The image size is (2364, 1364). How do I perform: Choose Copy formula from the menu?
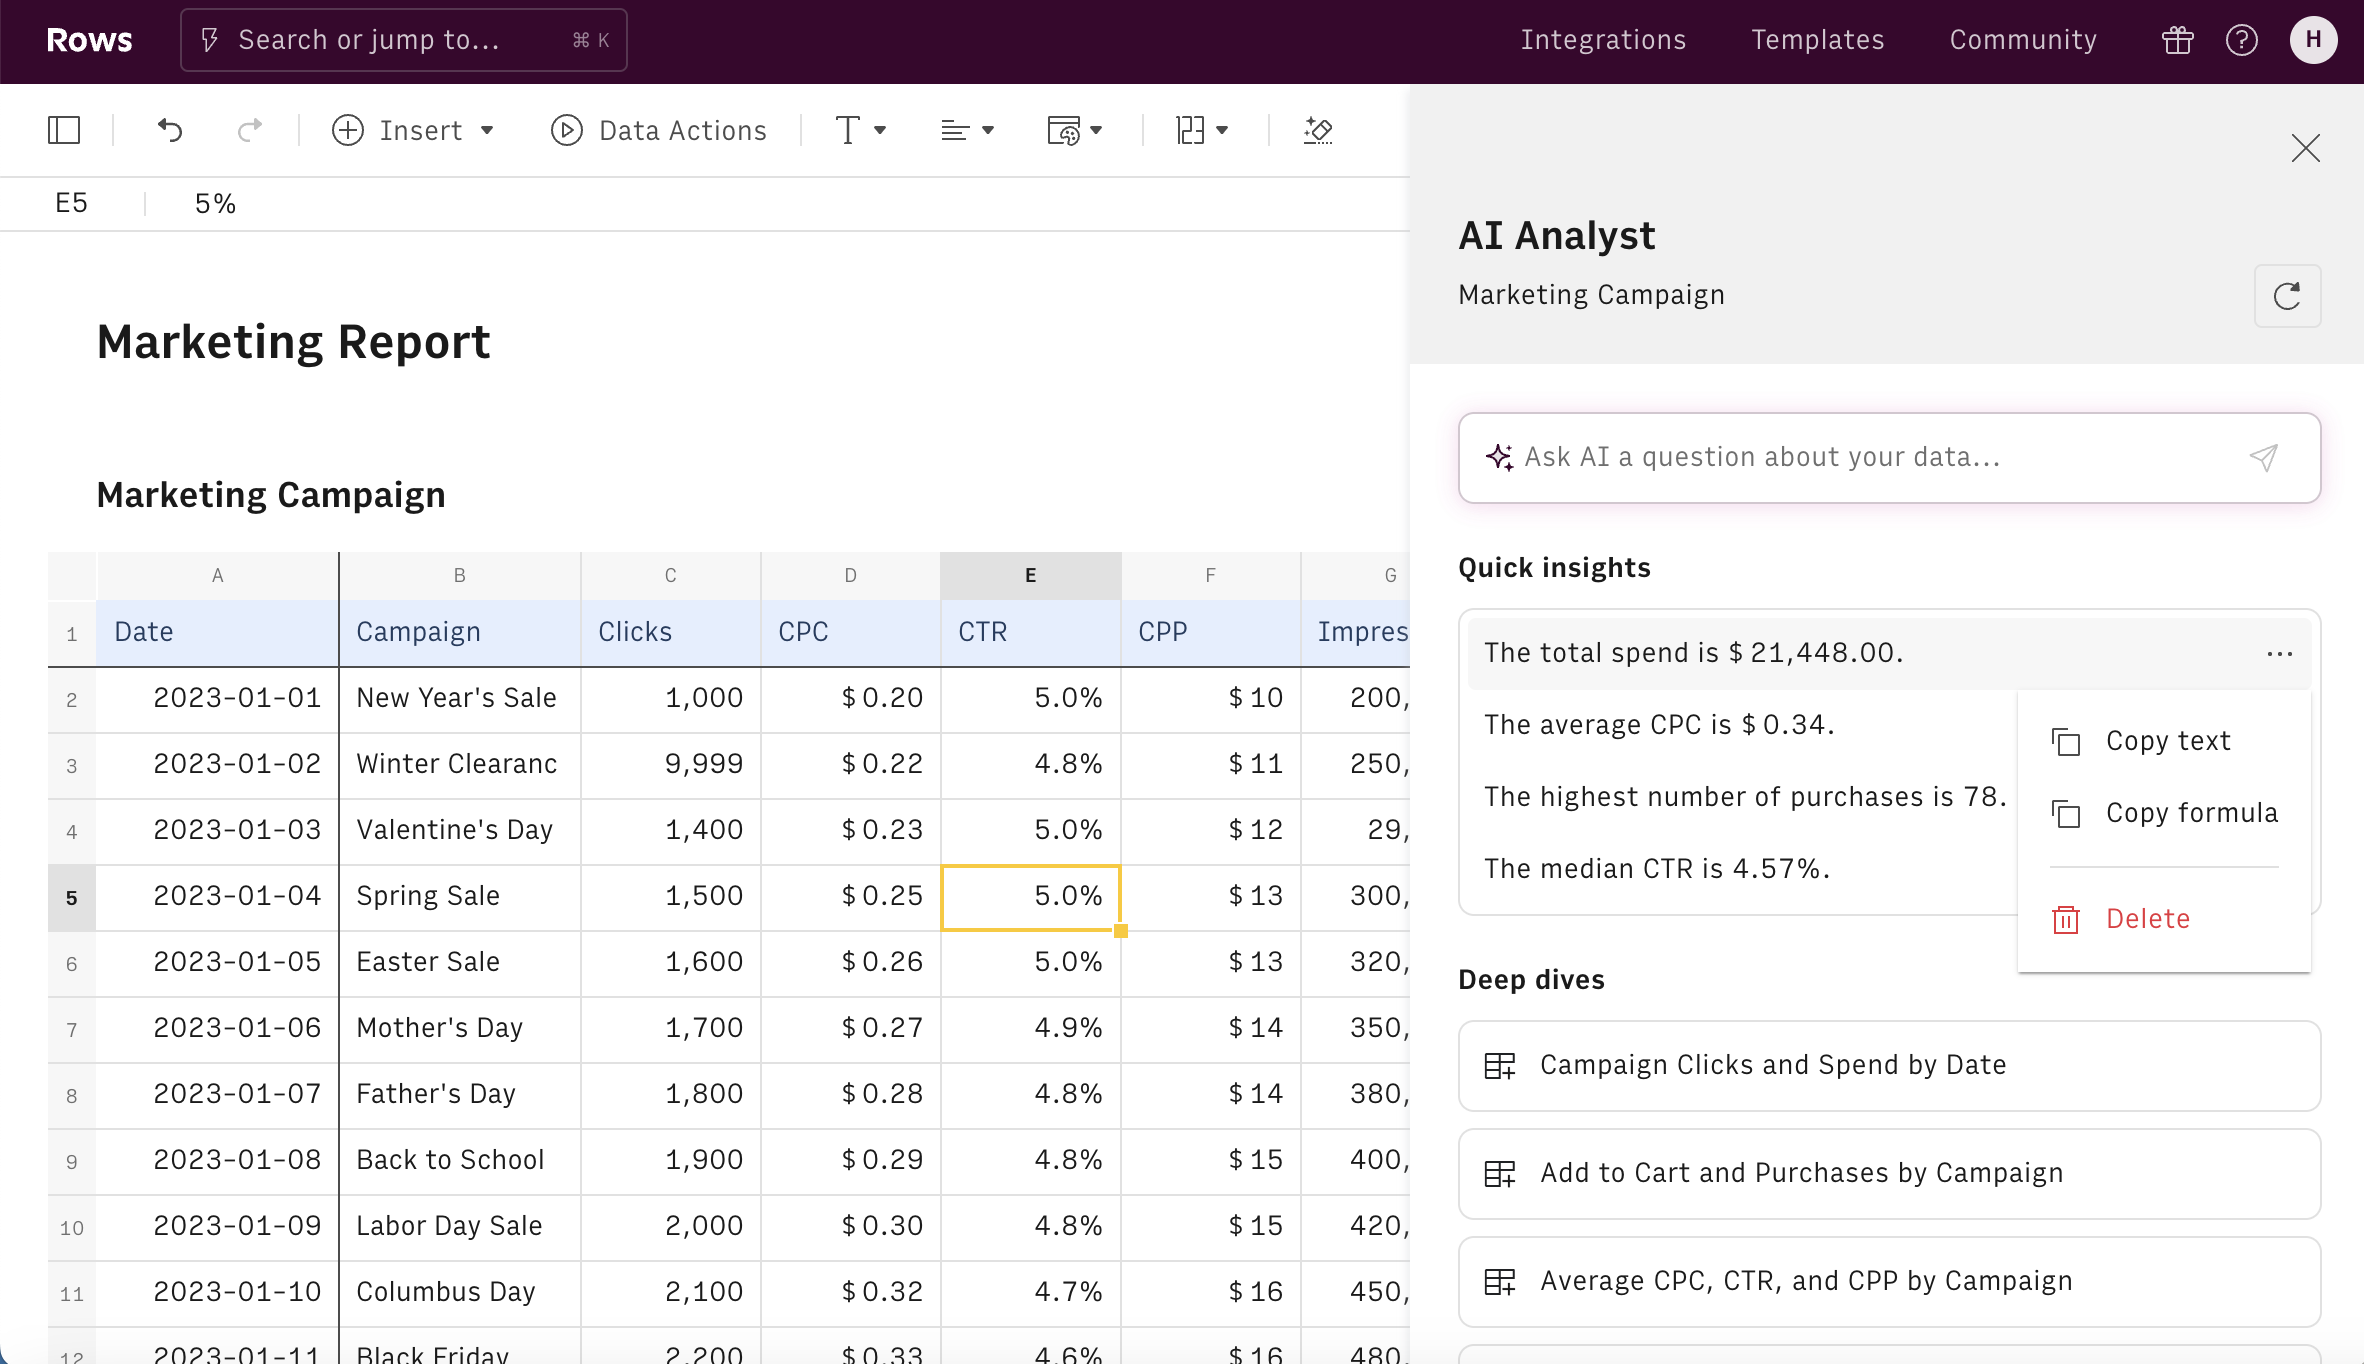2164,813
